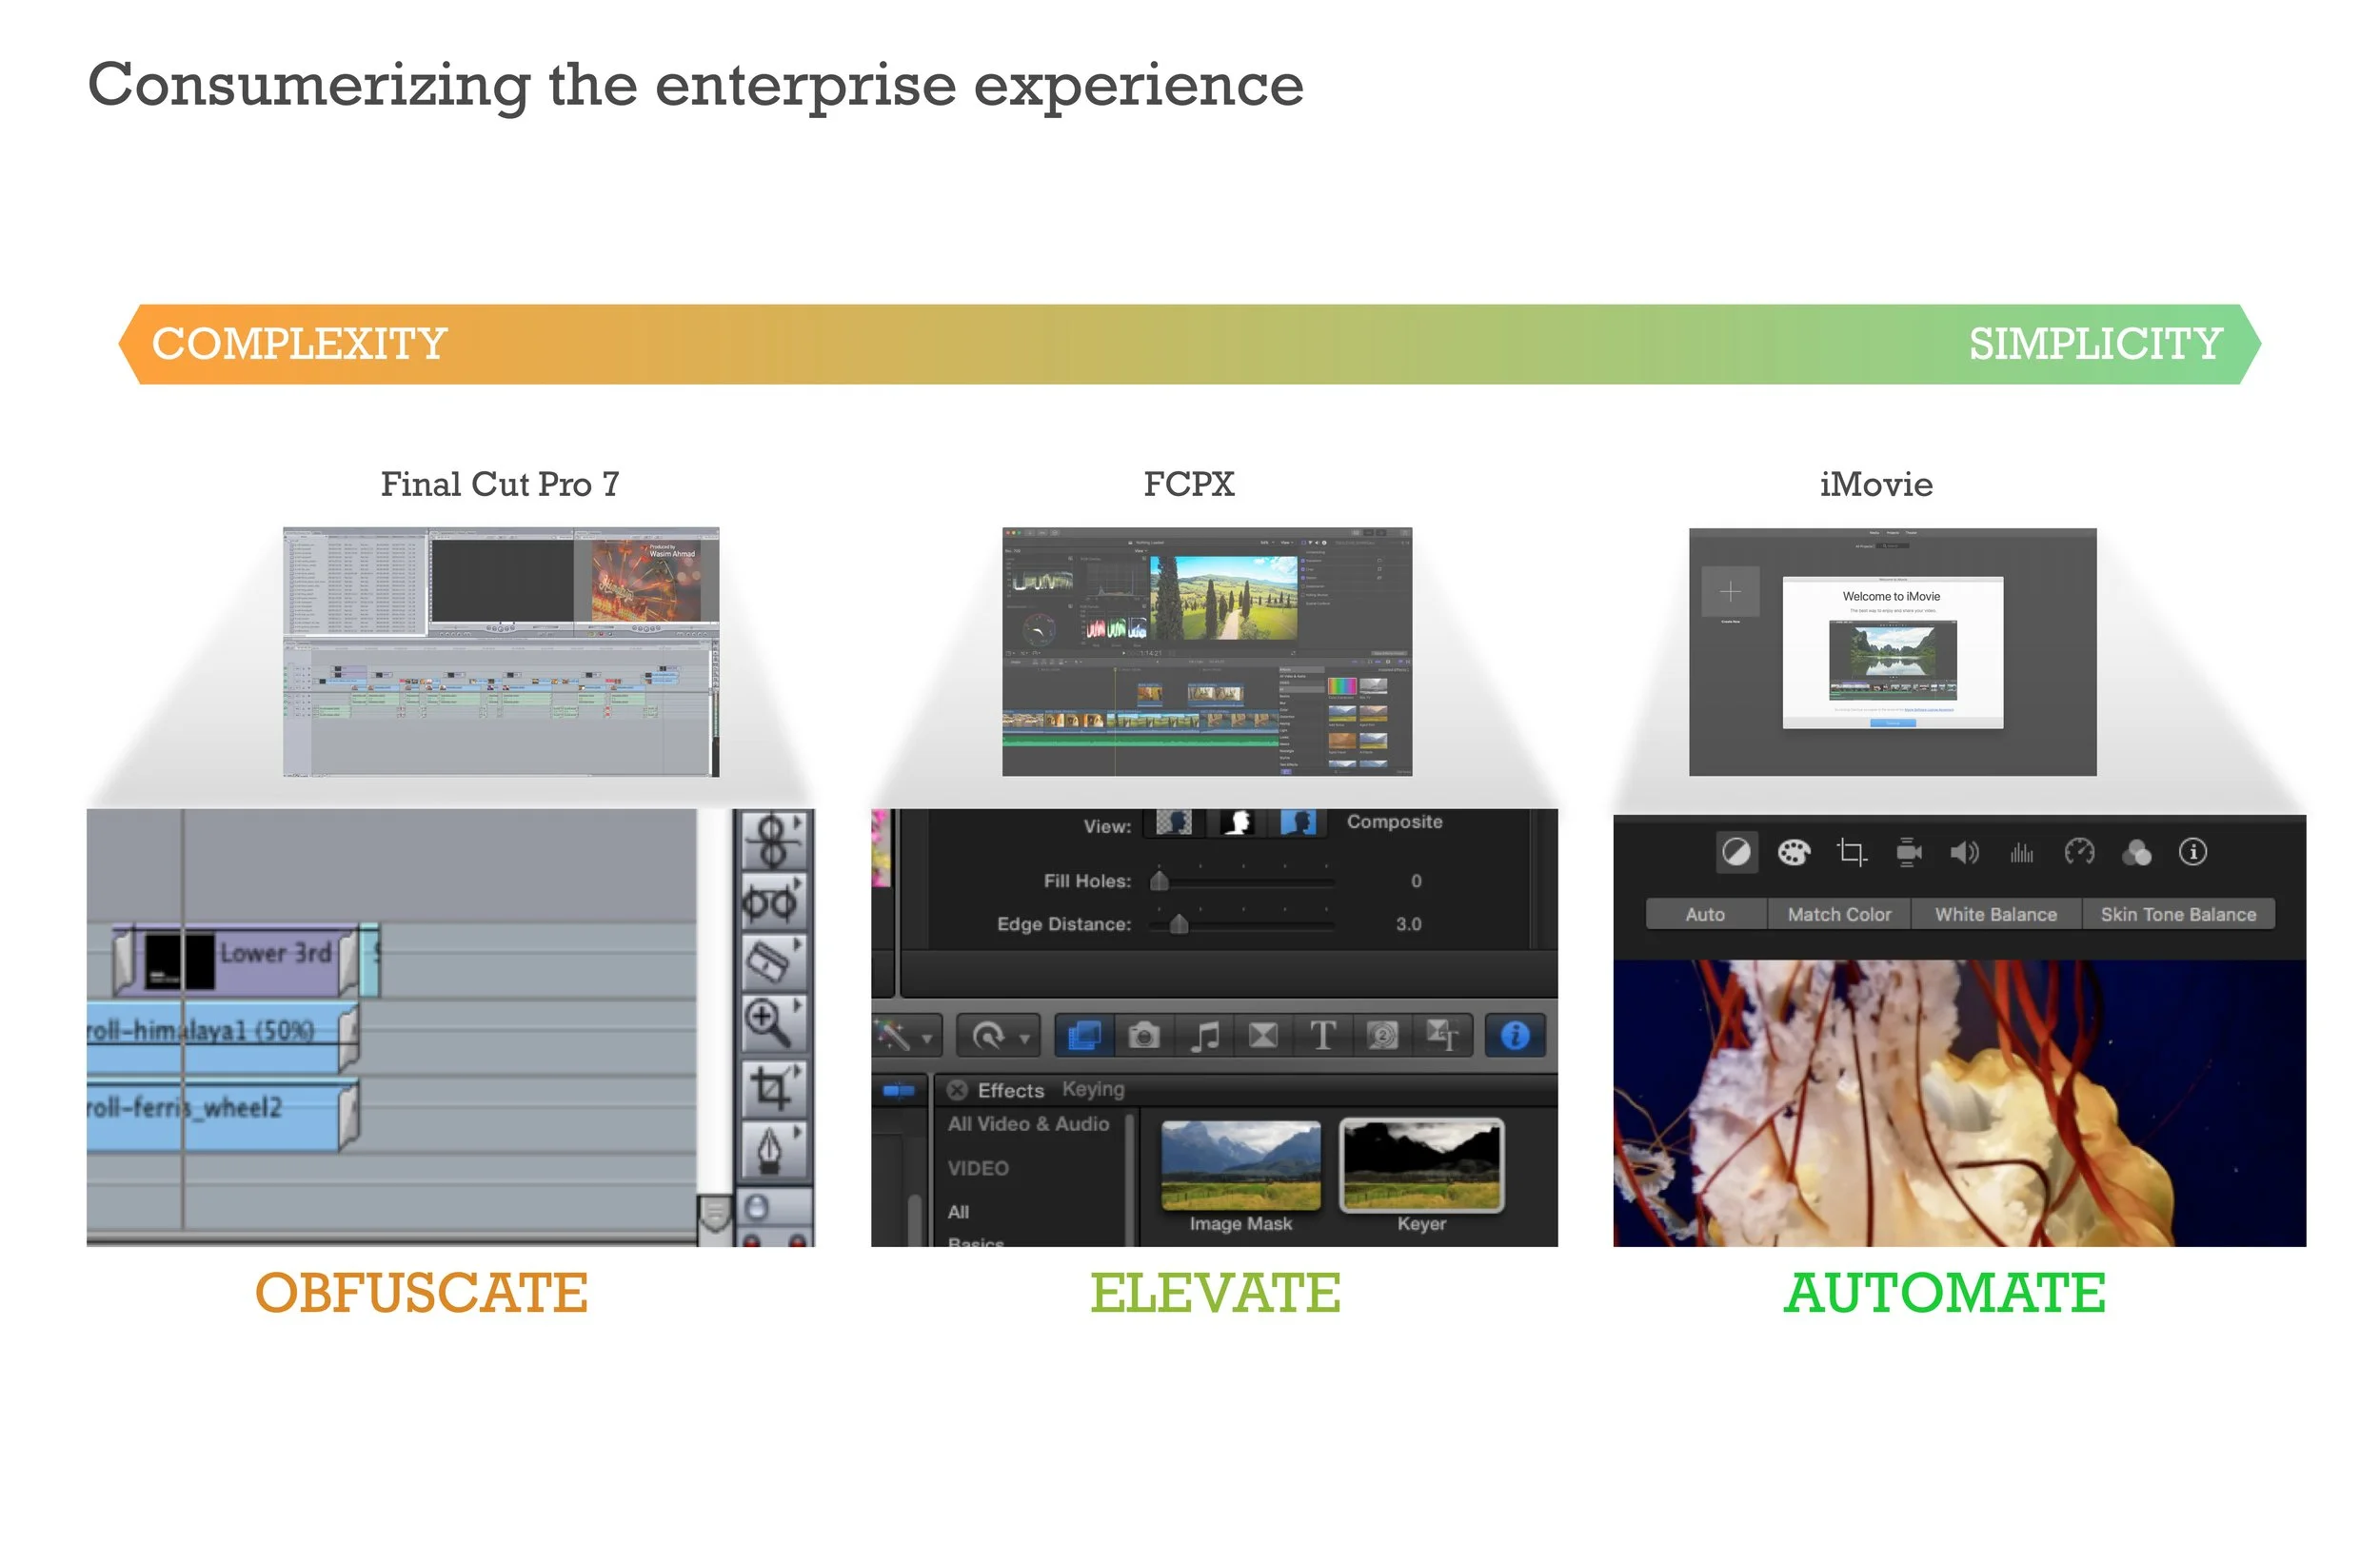2380x1545 pixels.
Task: Open iMovie video stabilization camera icon
Action: [x=1907, y=852]
